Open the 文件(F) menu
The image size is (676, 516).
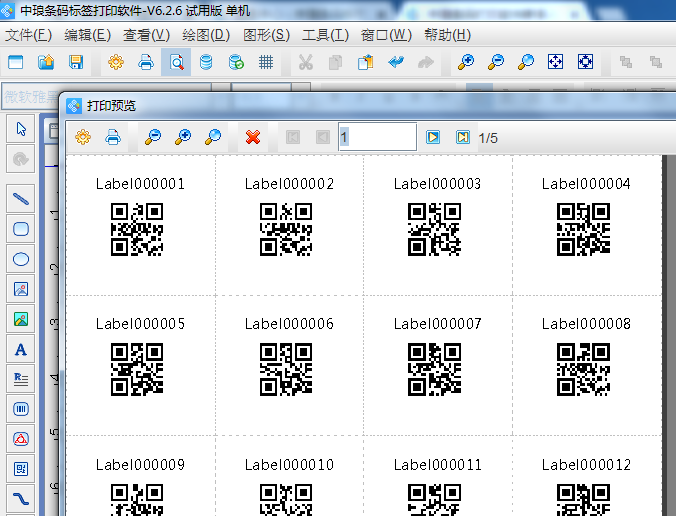click(x=28, y=35)
